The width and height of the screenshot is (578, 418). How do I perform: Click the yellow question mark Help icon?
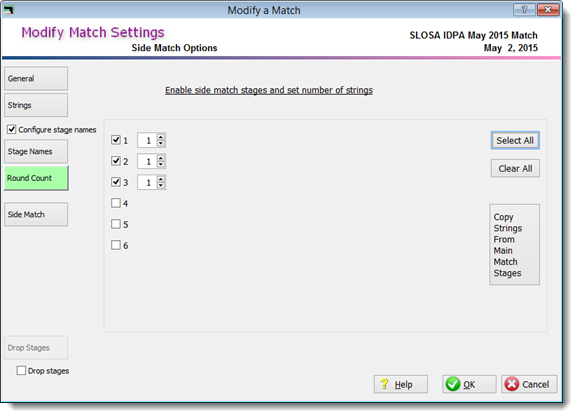(x=384, y=384)
